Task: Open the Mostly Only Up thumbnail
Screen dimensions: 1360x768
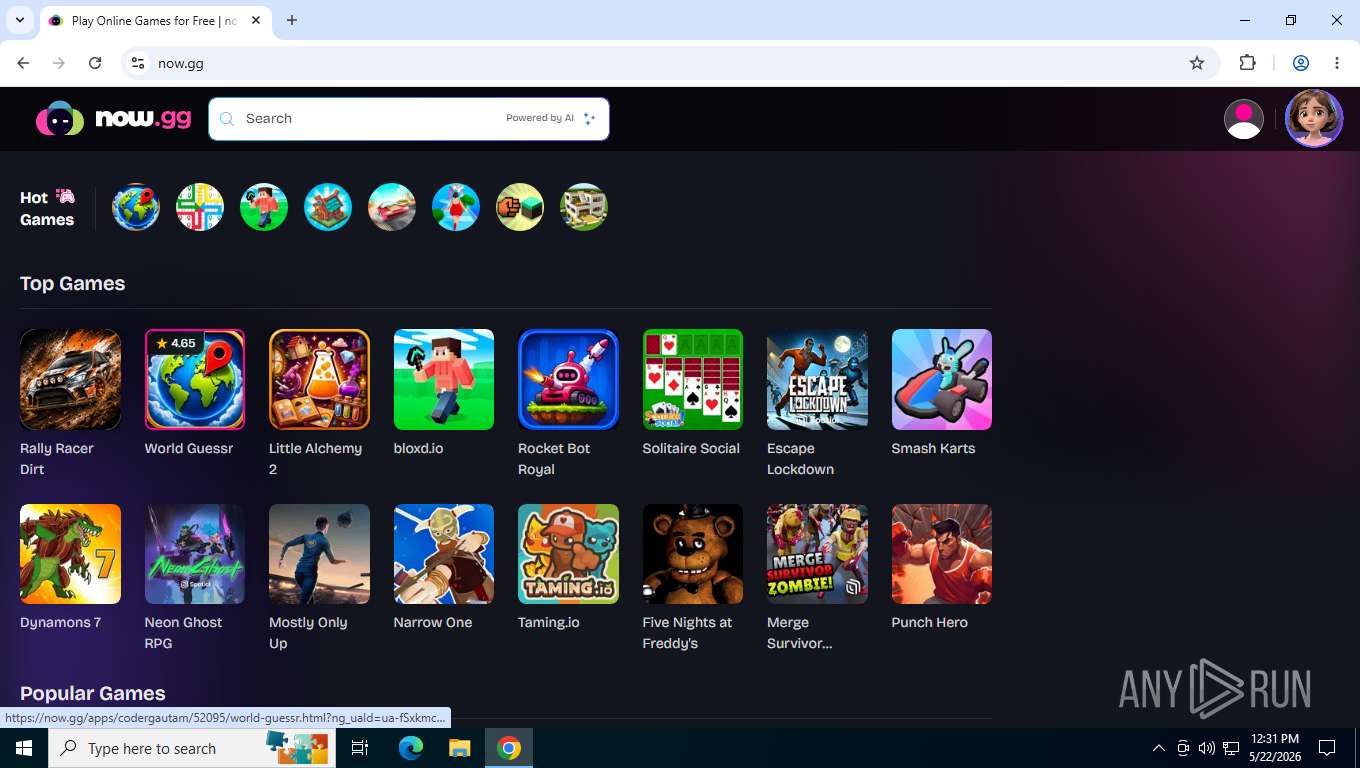Action: tap(319, 554)
